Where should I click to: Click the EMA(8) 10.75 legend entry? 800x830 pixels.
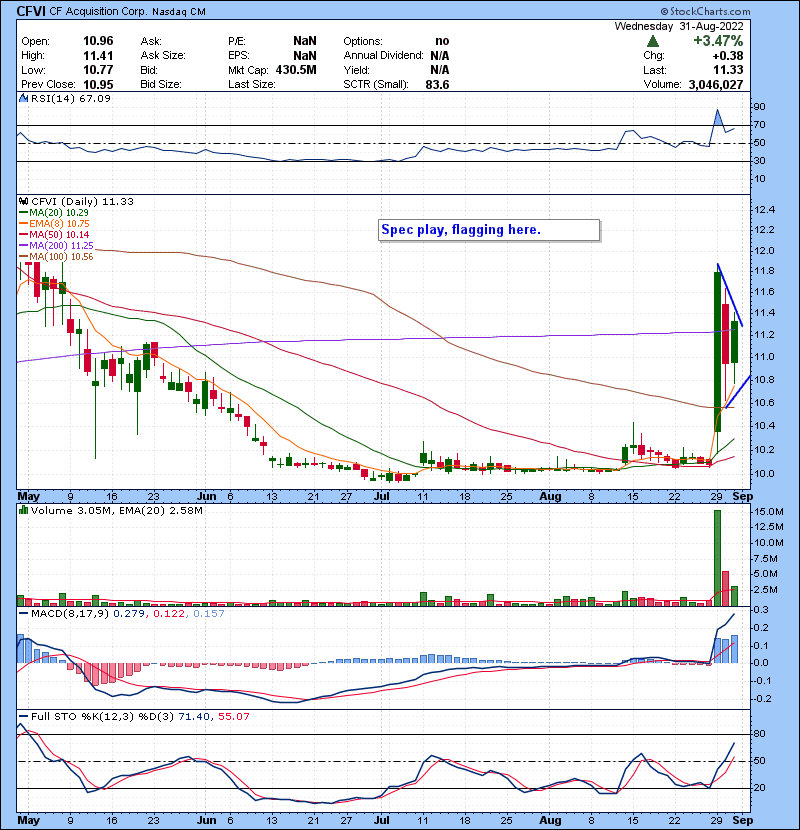(x=55, y=223)
